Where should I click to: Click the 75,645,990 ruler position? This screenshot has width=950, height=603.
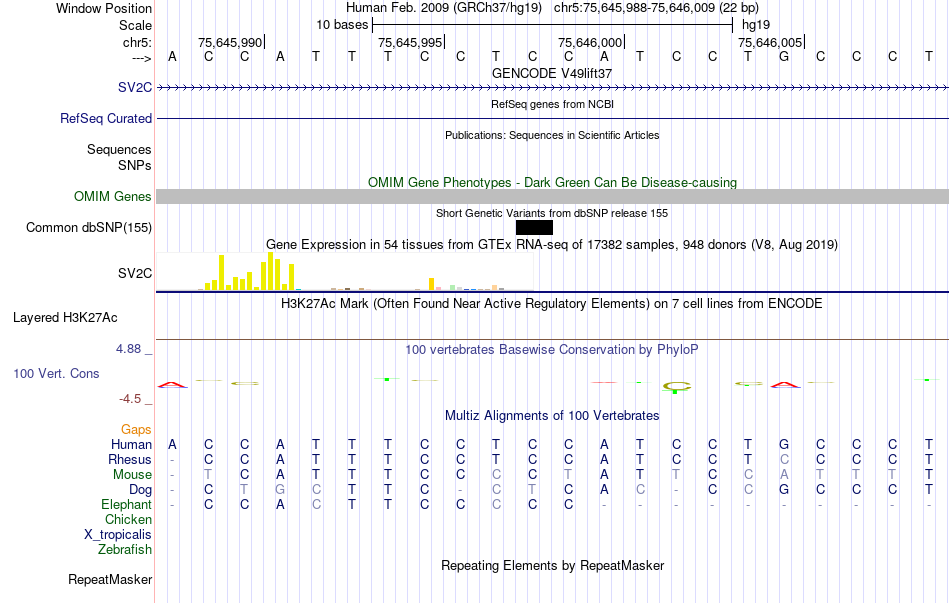tap(230, 42)
